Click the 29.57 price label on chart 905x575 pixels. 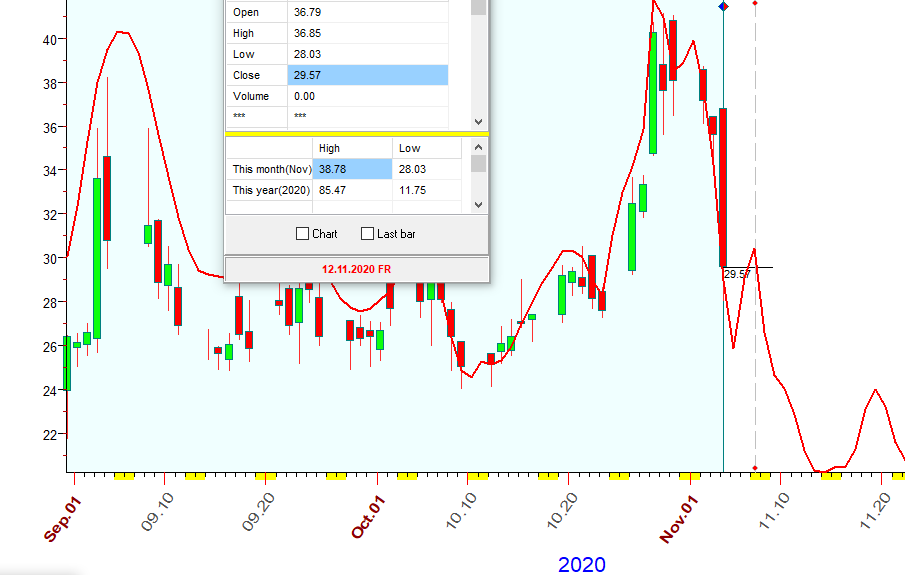pos(737,274)
